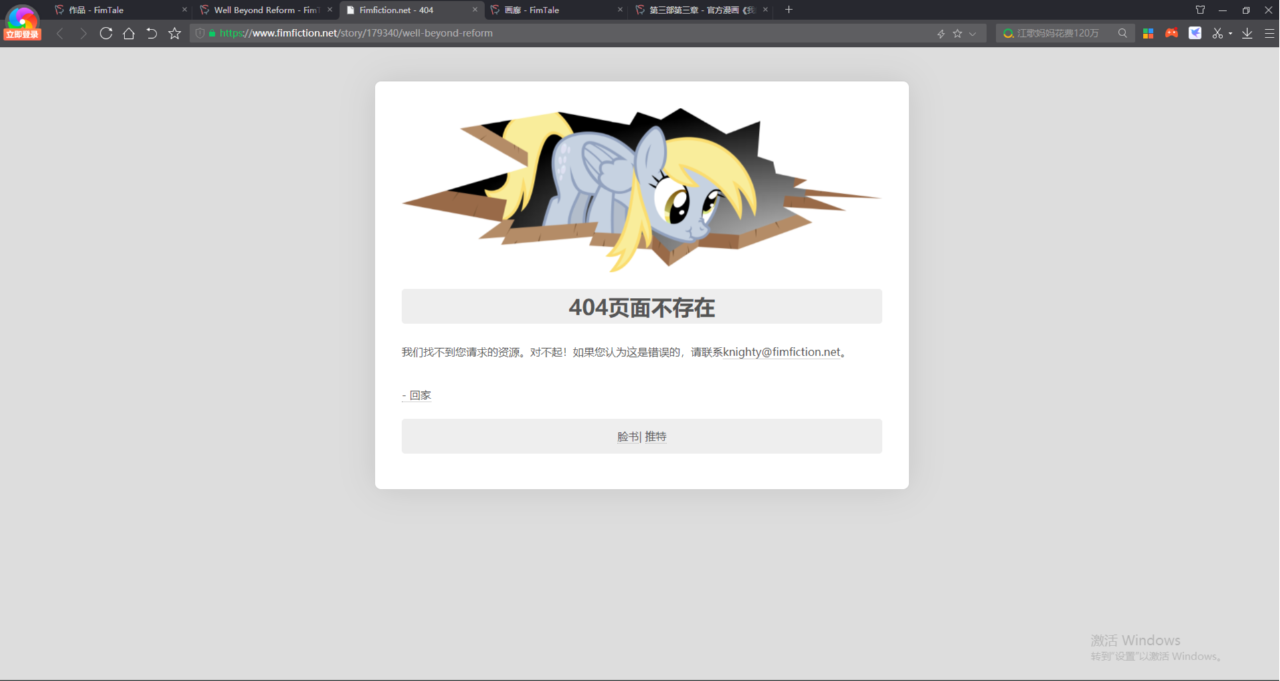Click the scissors screenshot tool icon
1280x681 pixels.
(1217, 33)
